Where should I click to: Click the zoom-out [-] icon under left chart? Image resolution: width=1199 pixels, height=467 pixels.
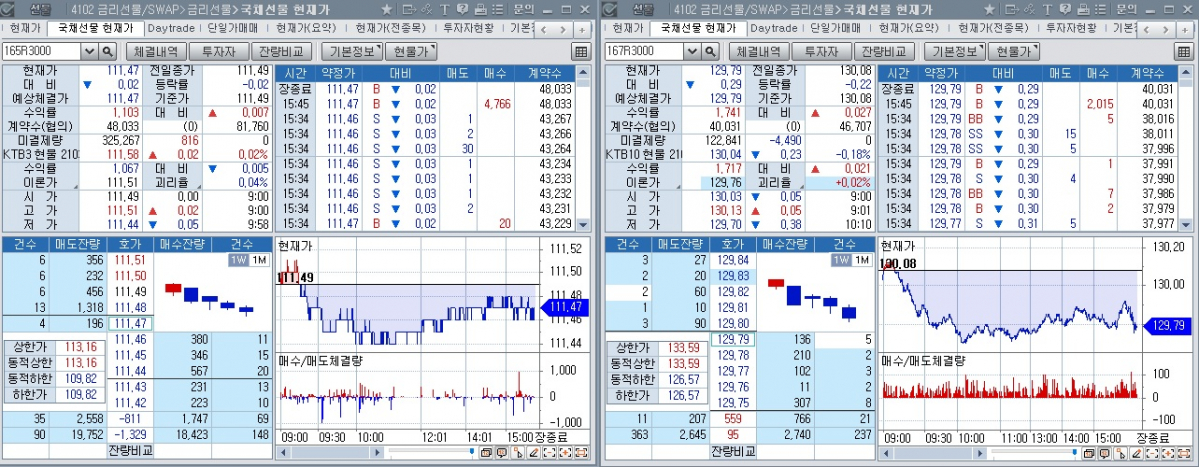(x=550, y=453)
